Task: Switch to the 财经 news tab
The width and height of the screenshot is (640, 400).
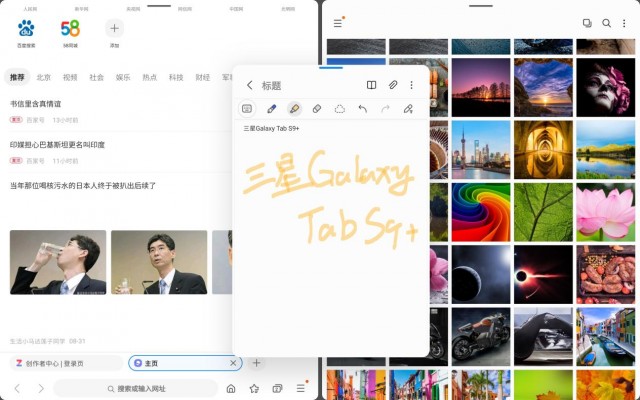Action: click(202, 77)
